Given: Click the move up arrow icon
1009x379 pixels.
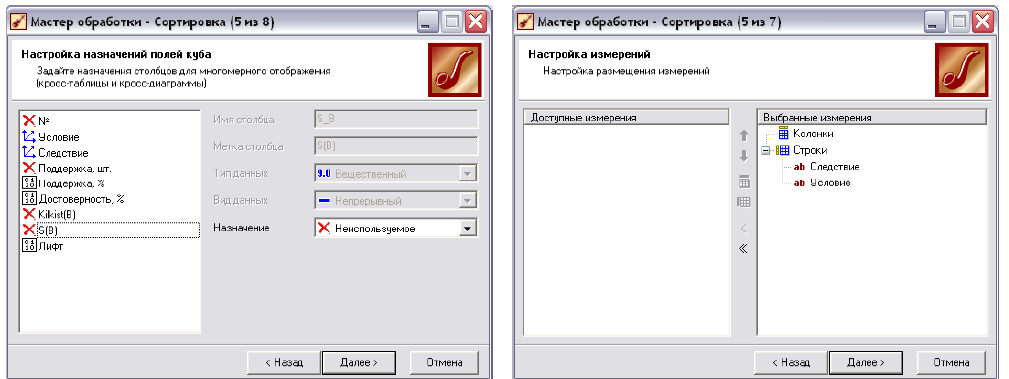Looking at the screenshot, I should 744,136.
